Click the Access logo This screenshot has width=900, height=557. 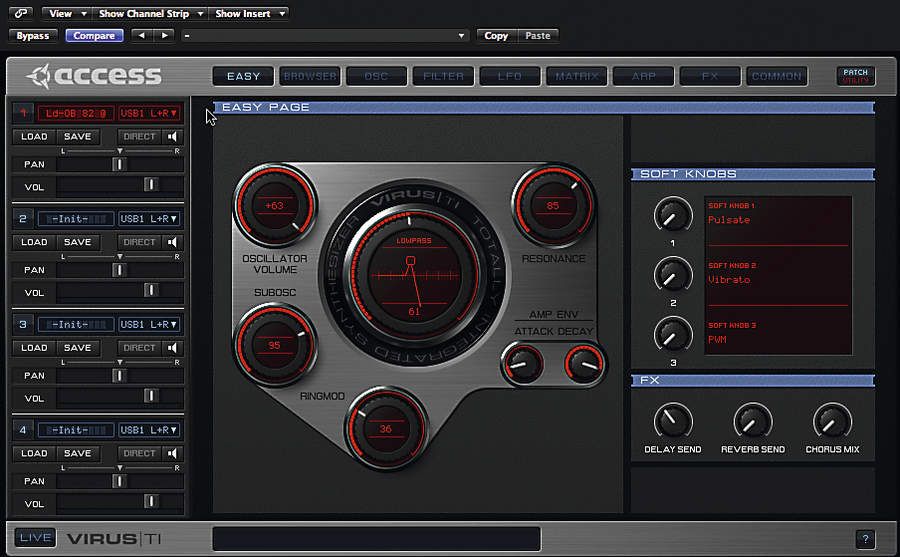[95, 76]
